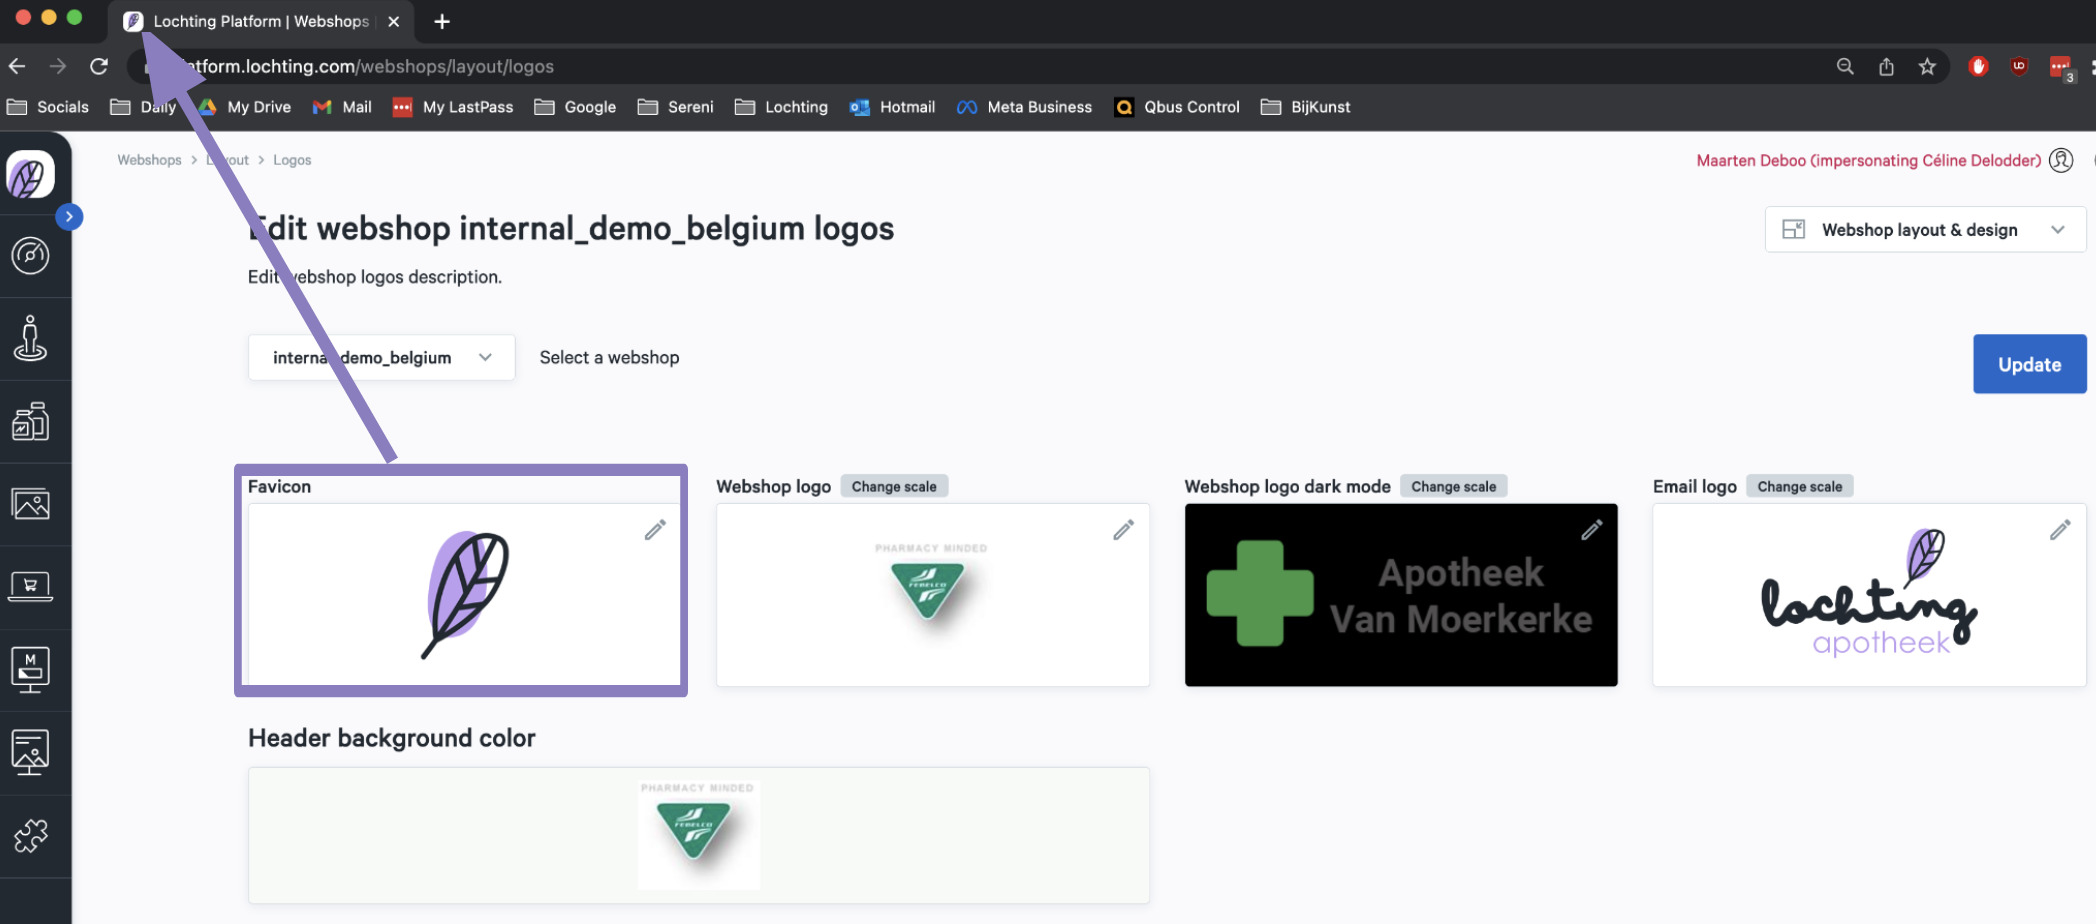Edit the dark mode logo with pencil icon
The width and height of the screenshot is (2096, 924).
(1592, 530)
